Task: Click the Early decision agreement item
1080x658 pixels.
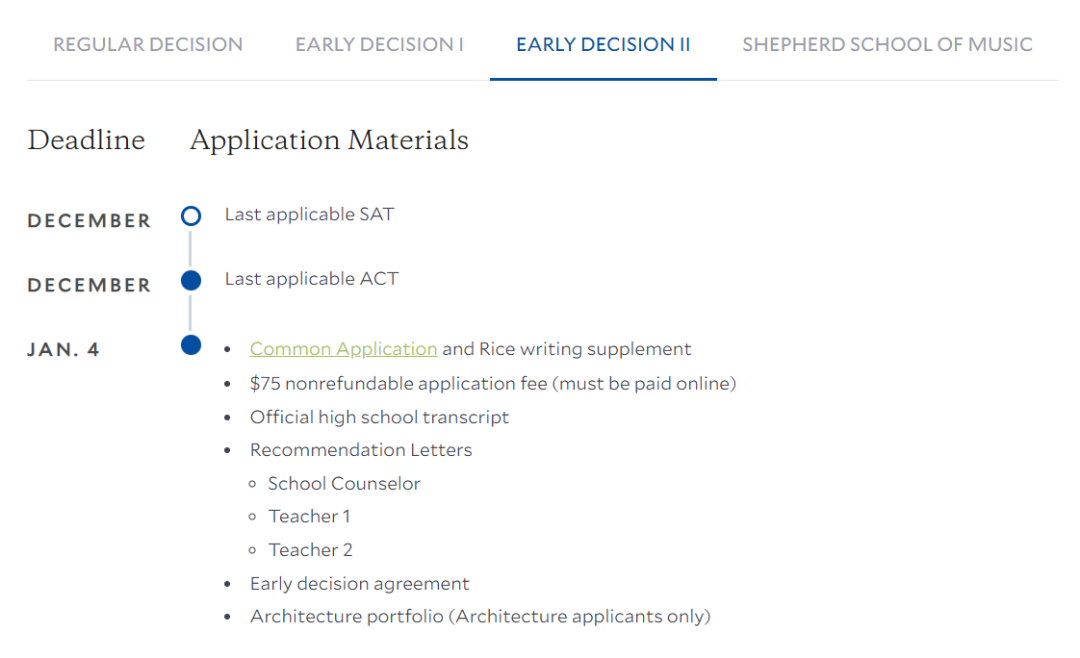Action: pos(360,584)
